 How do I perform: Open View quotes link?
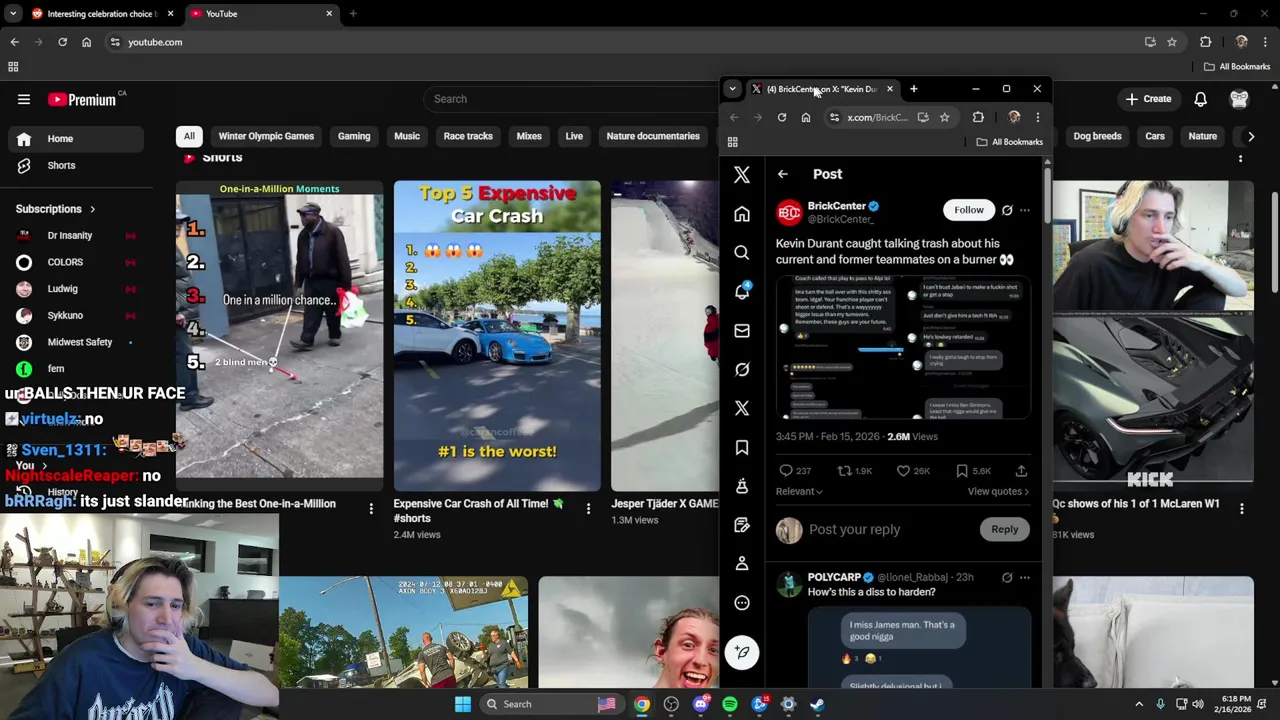pos(998,492)
